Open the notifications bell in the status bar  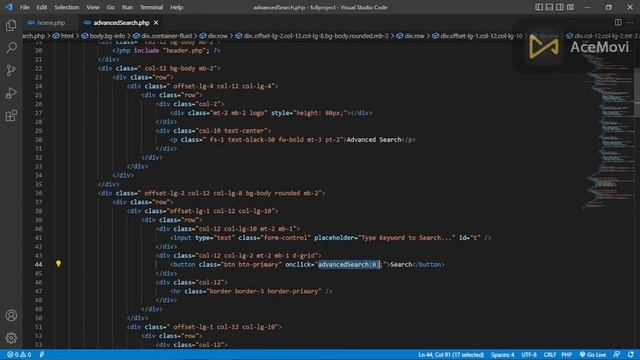pos(631,355)
